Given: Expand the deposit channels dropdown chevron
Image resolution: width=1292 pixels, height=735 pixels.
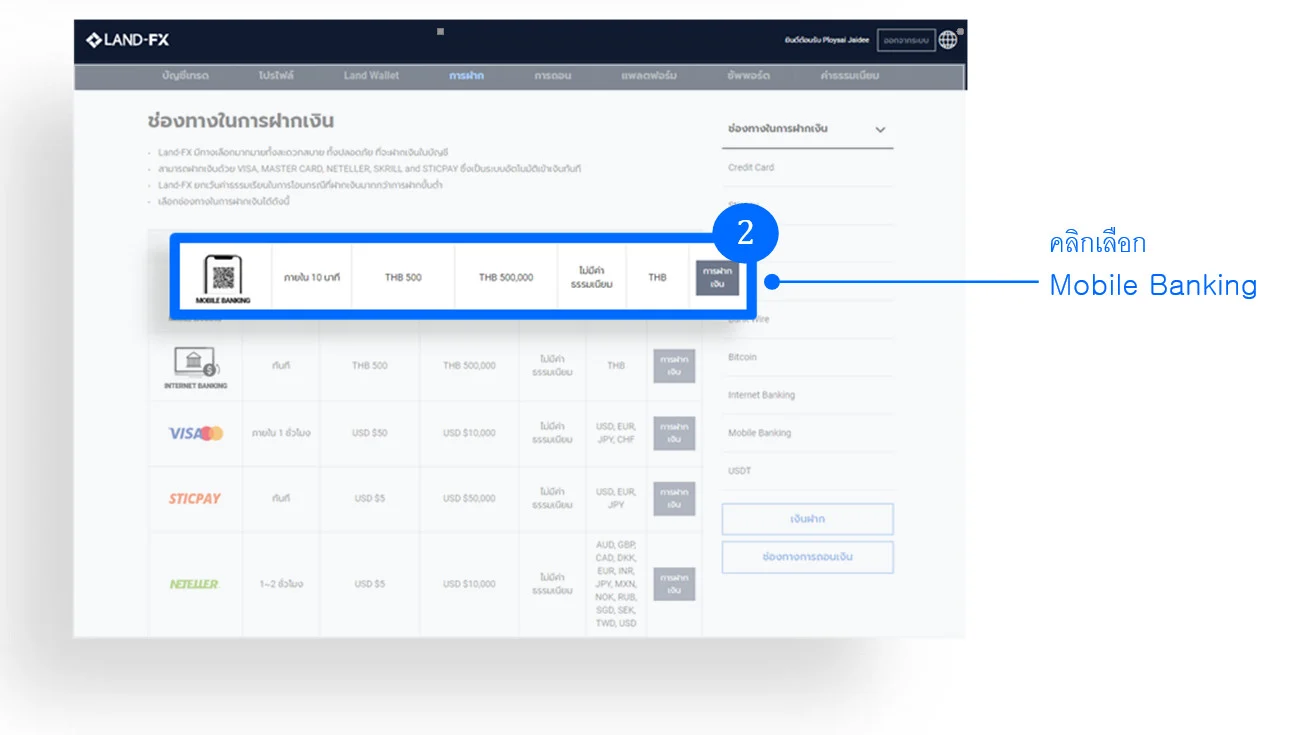Looking at the screenshot, I should 880,130.
